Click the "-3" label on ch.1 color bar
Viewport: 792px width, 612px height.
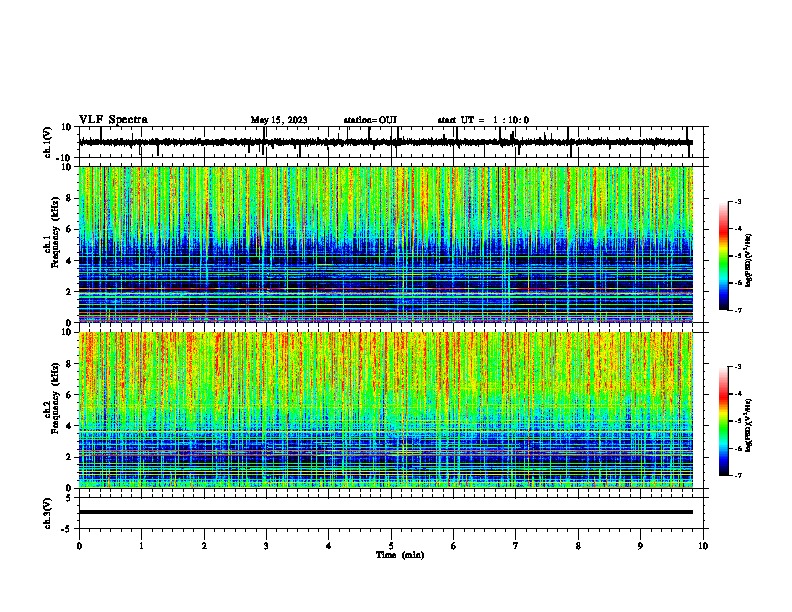click(x=737, y=202)
